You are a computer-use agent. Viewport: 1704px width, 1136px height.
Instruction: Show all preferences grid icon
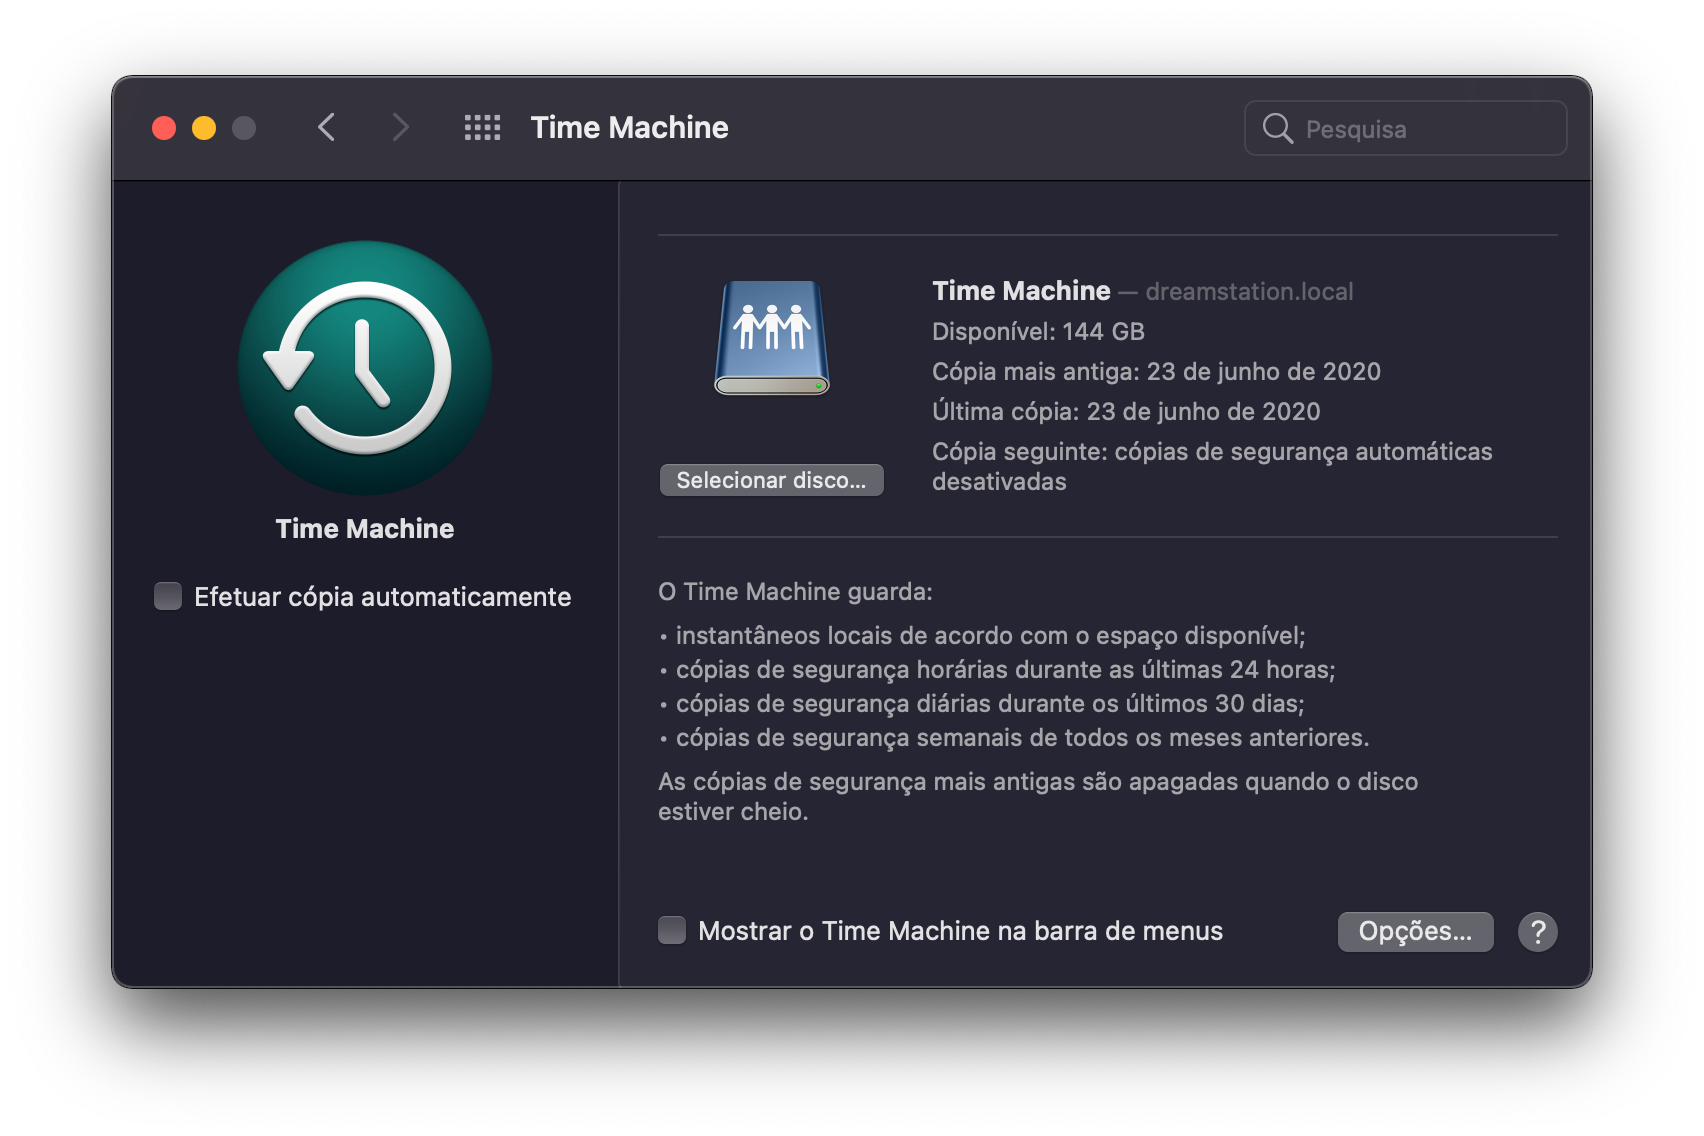tap(482, 127)
